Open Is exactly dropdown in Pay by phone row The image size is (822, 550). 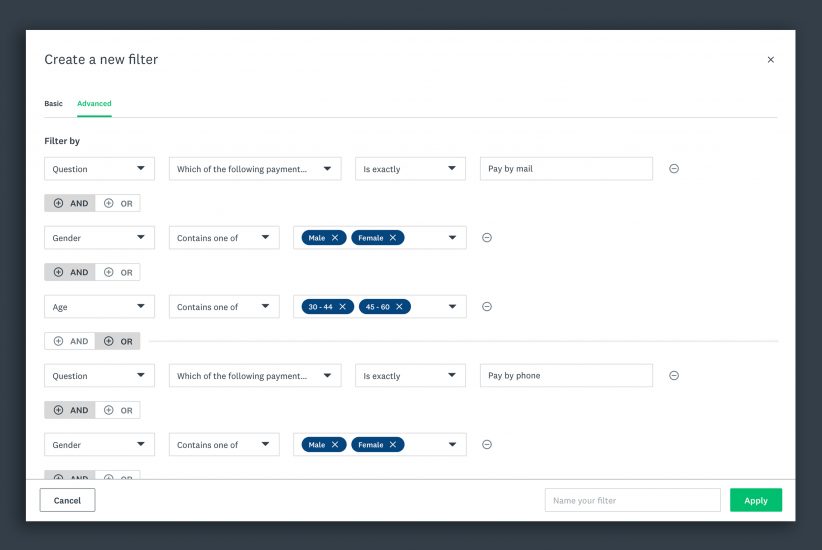click(410, 375)
